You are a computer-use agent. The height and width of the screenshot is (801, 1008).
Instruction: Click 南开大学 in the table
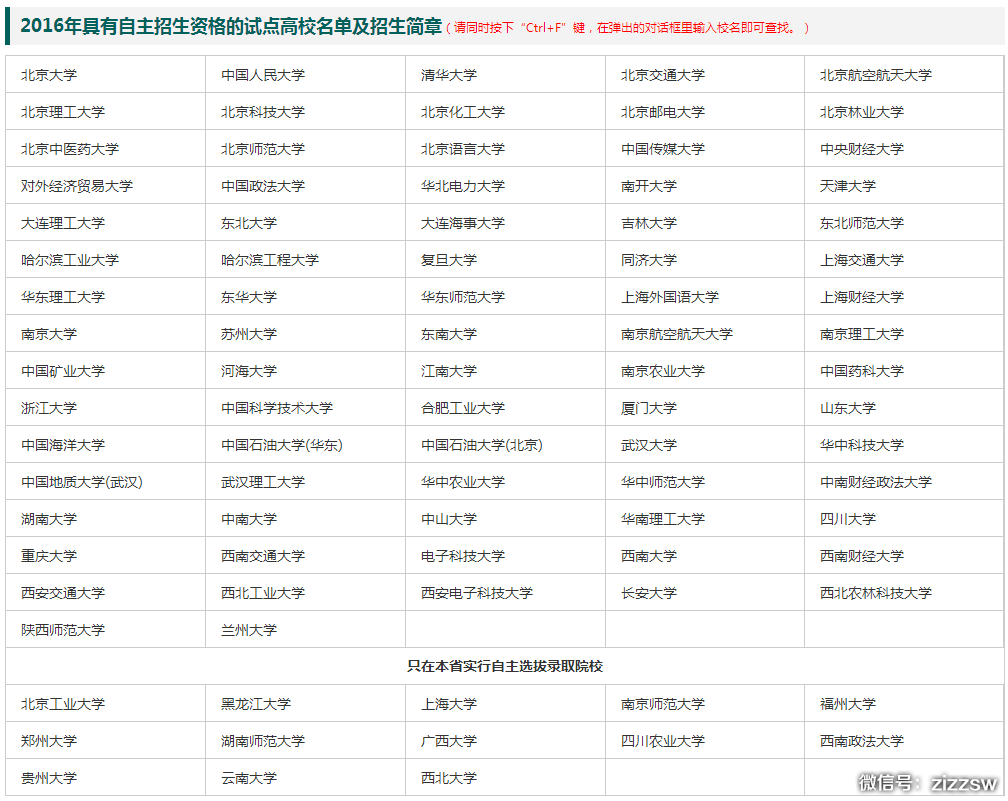649,186
